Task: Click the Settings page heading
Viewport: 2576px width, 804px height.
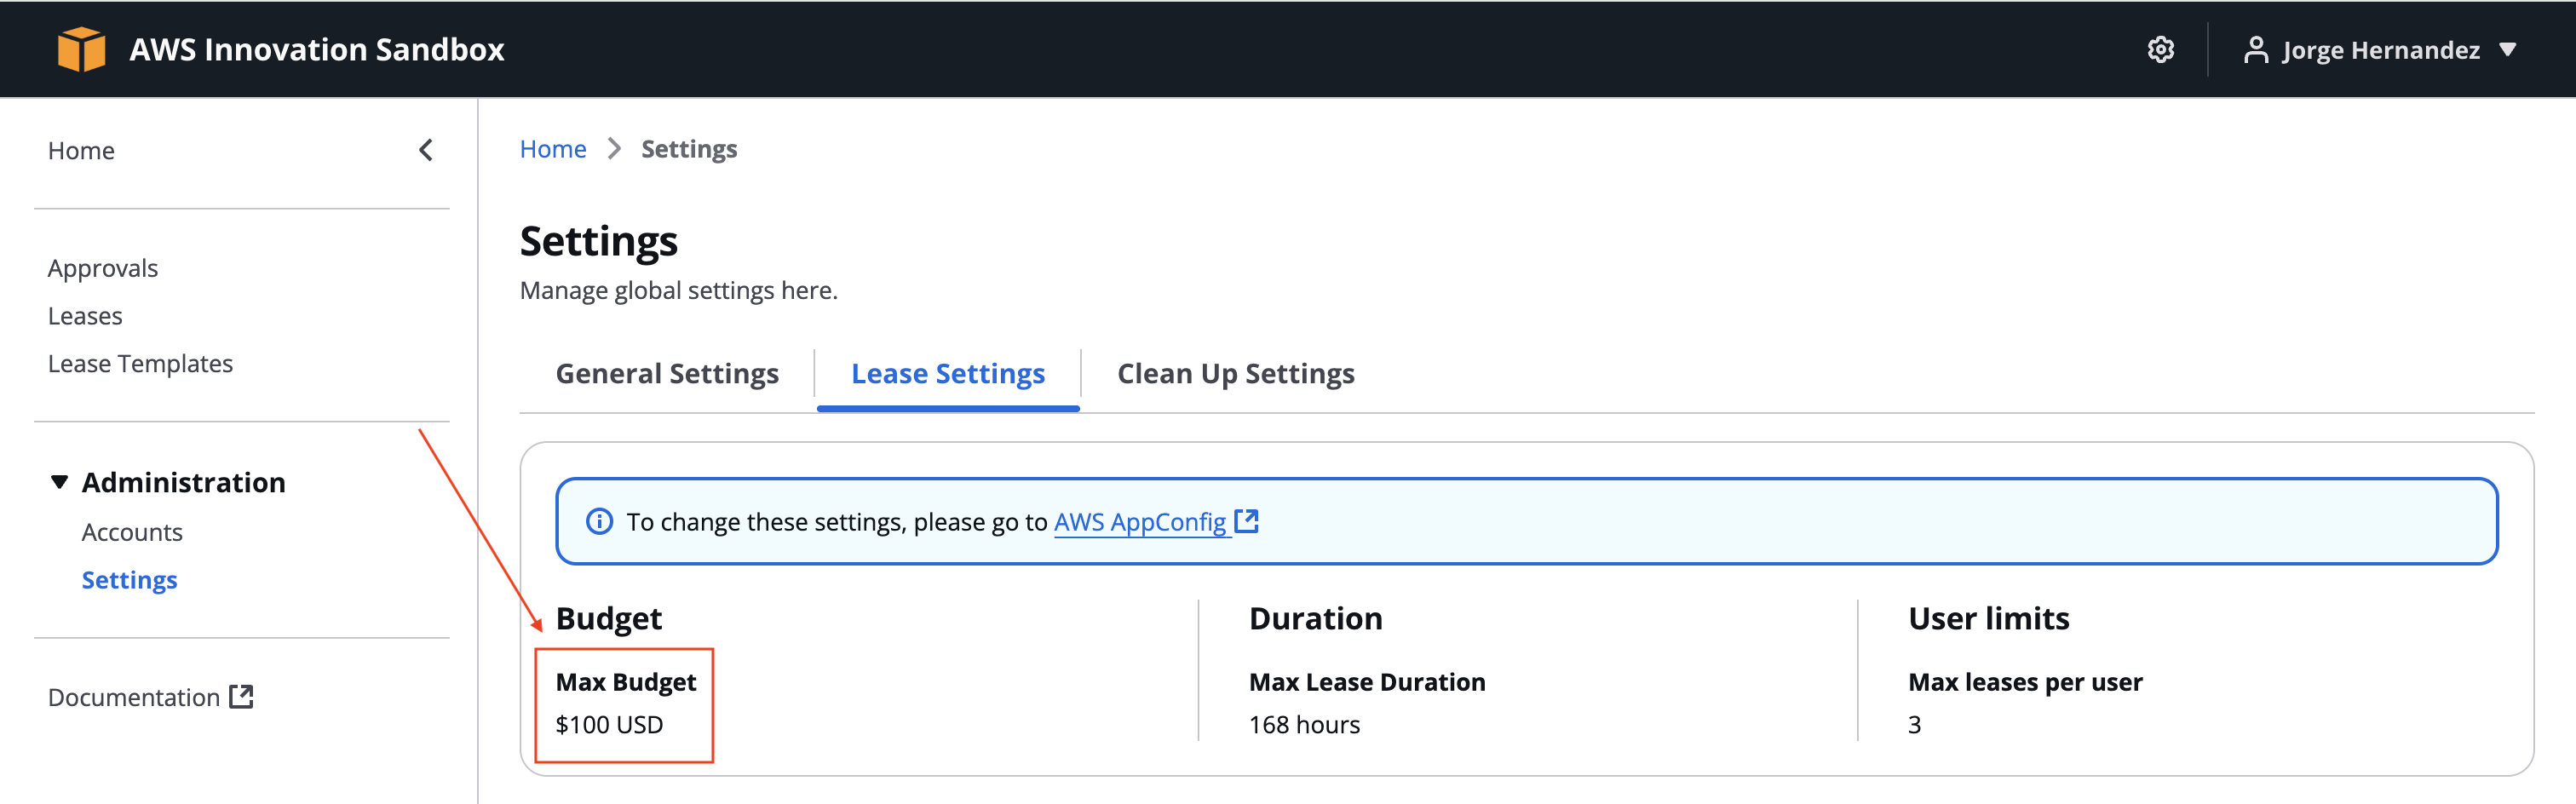Action: (x=599, y=242)
